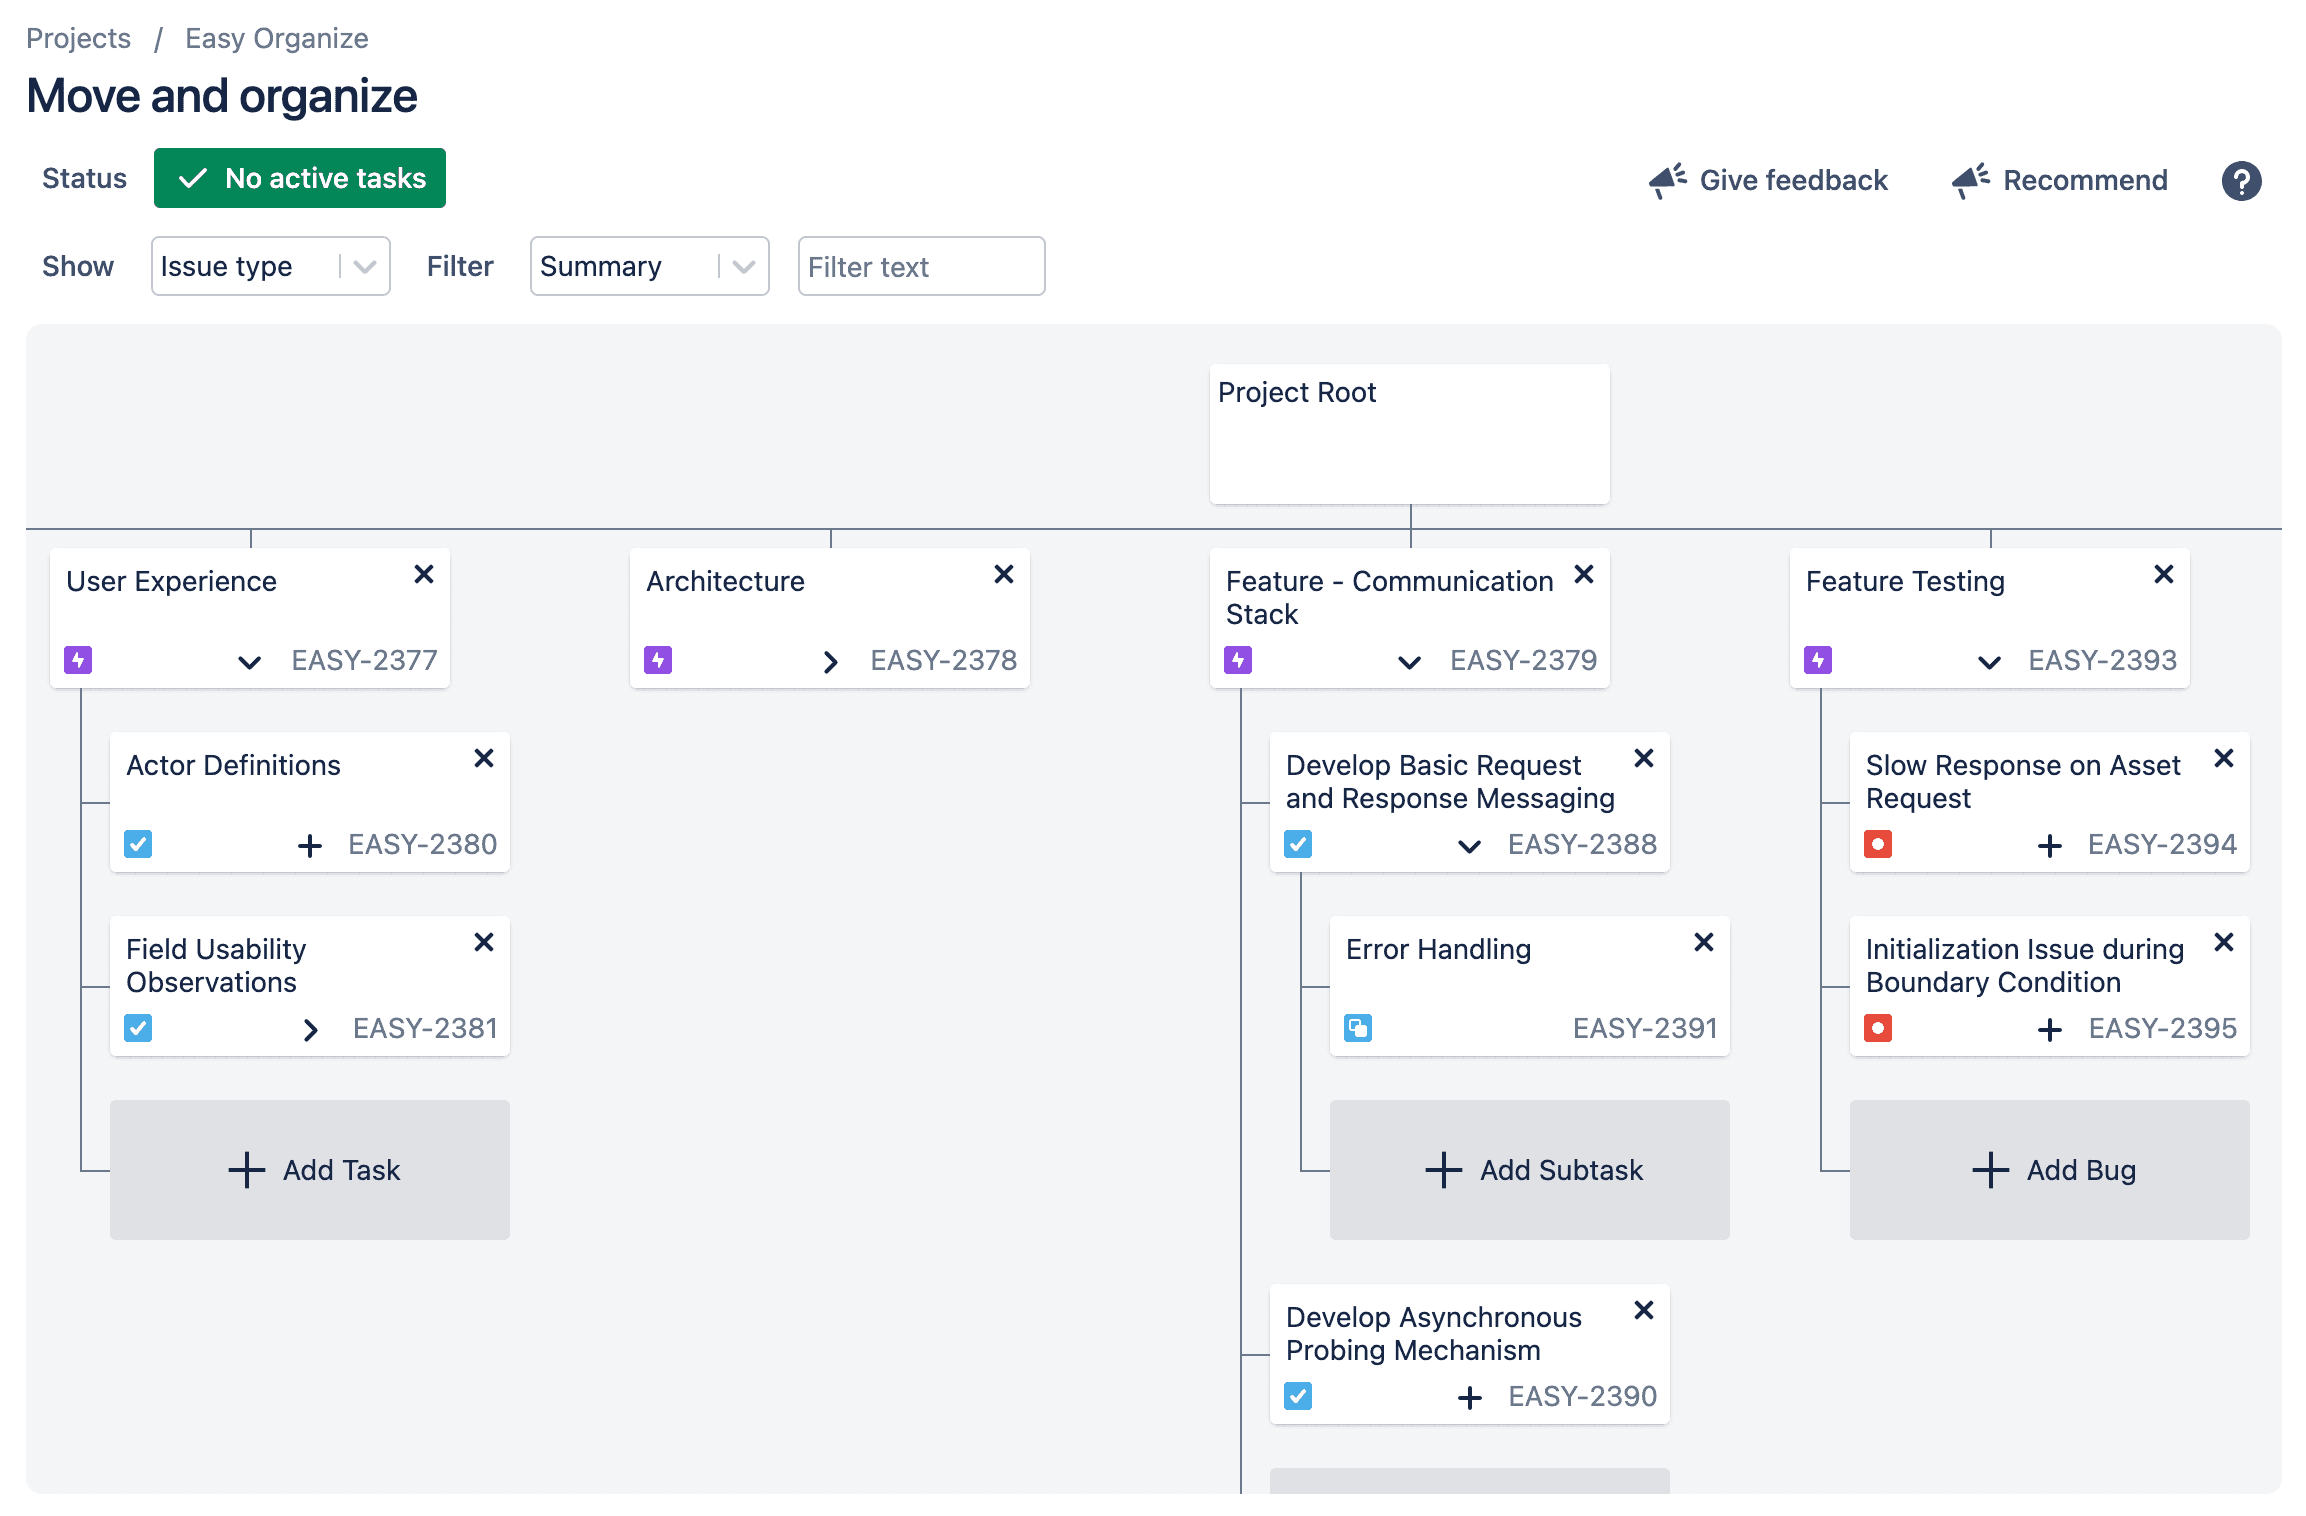The width and height of the screenshot is (2306, 1516).
Task: Collapse the User Experience children
Action: point(250,662)
